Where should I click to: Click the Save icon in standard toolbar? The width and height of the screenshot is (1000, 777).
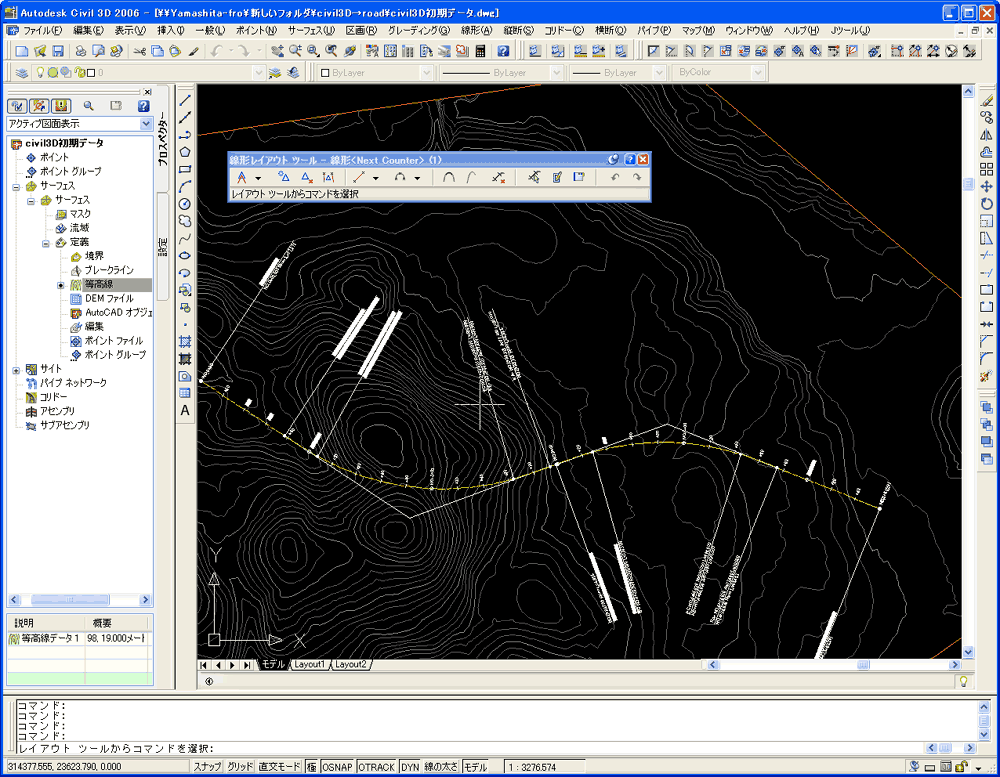[58, 50]
